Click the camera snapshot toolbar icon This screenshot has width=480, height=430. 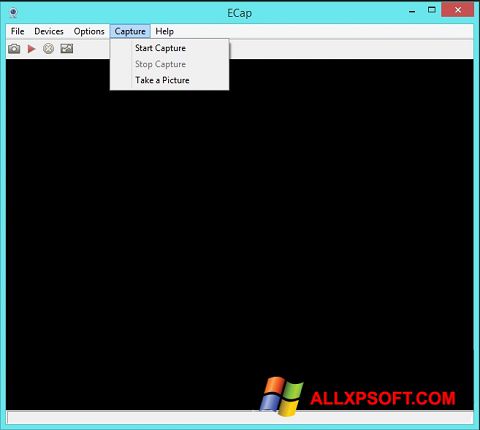(14, 49)
